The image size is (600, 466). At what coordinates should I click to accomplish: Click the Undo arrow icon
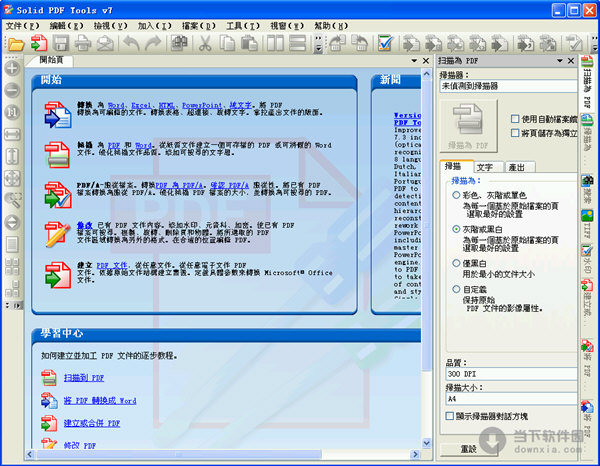132,43
